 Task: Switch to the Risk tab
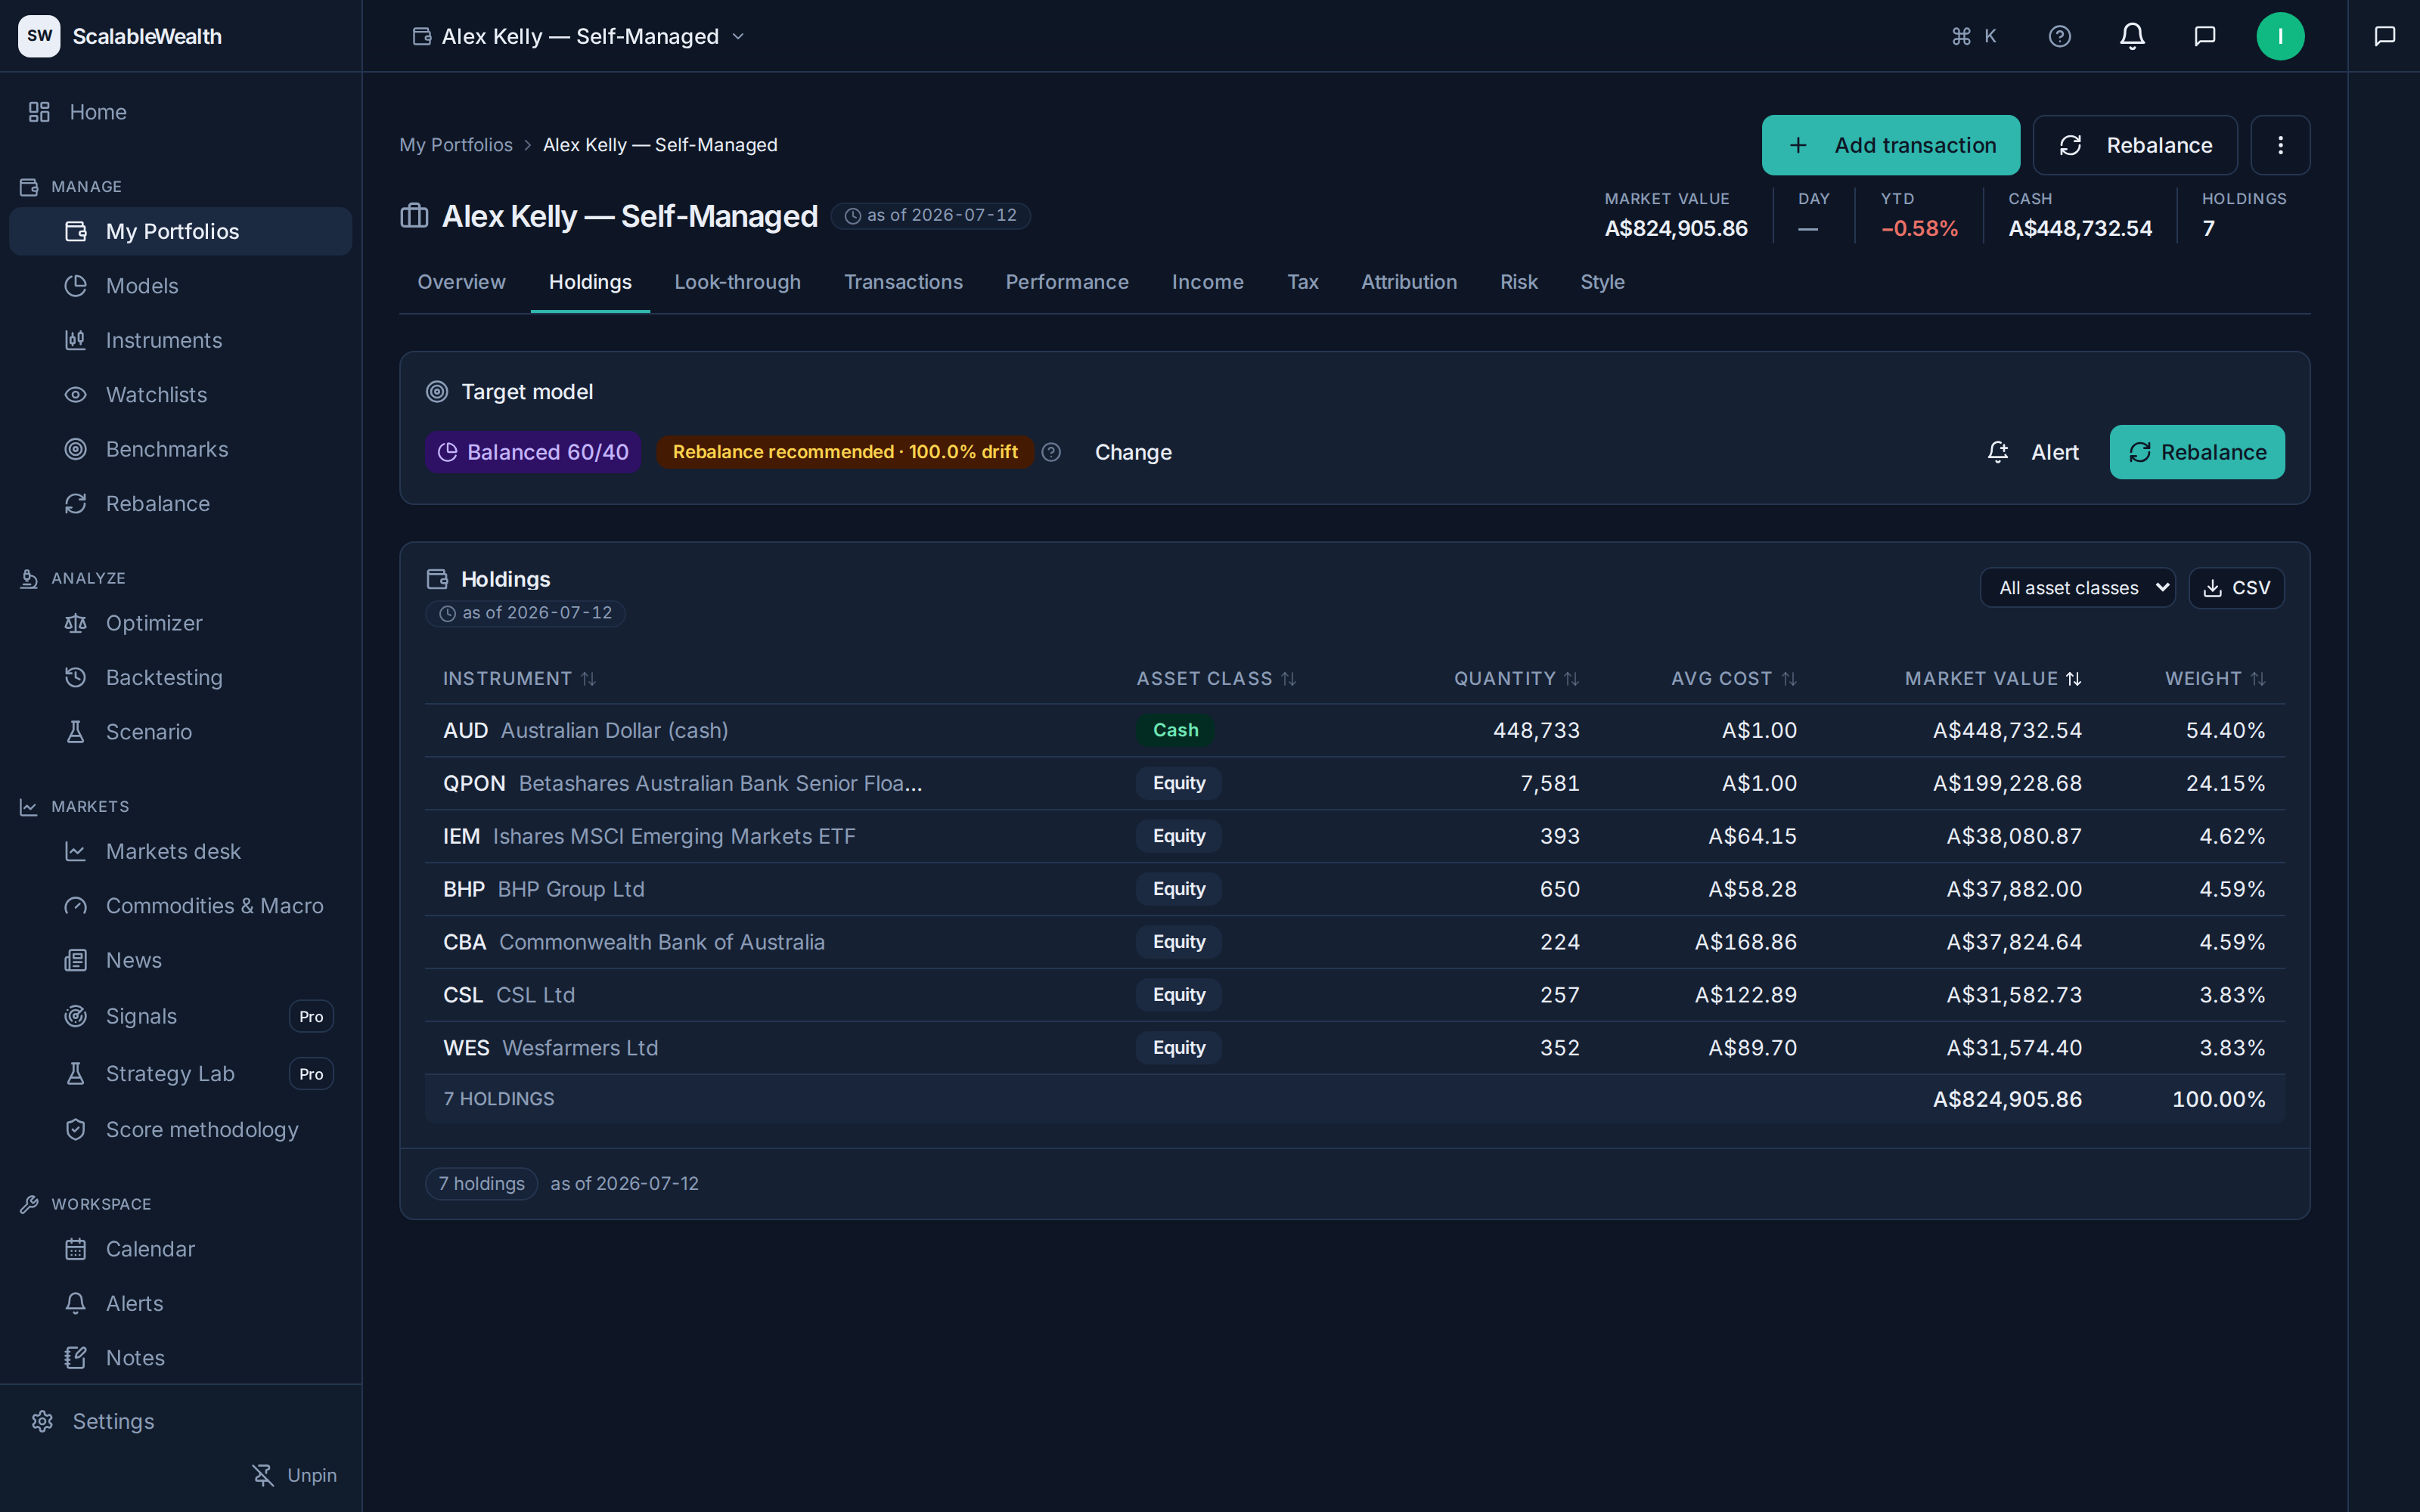click(1518, 282)
